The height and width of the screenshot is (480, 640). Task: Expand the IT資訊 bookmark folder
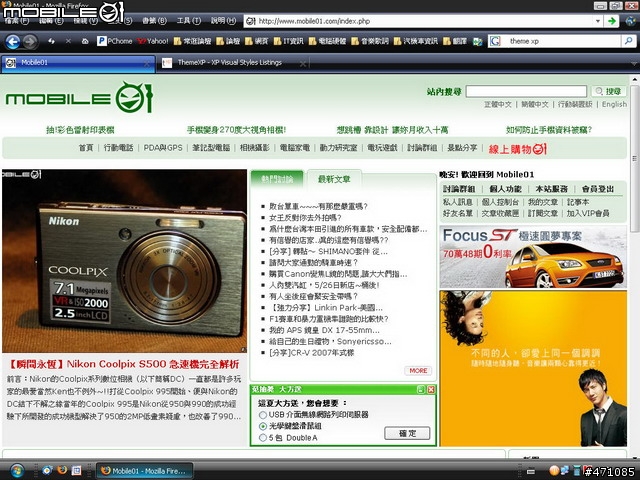pyautogui.click(x=288, y=41)
